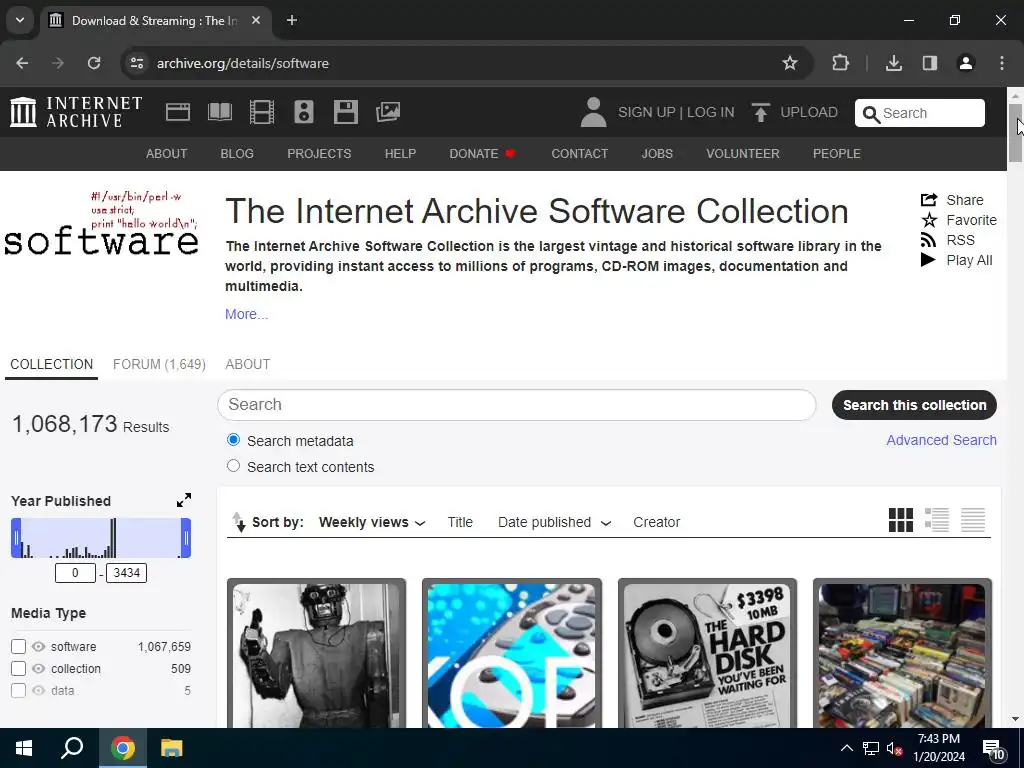Open File Explorer from taskbar

(x=171, y=748)
